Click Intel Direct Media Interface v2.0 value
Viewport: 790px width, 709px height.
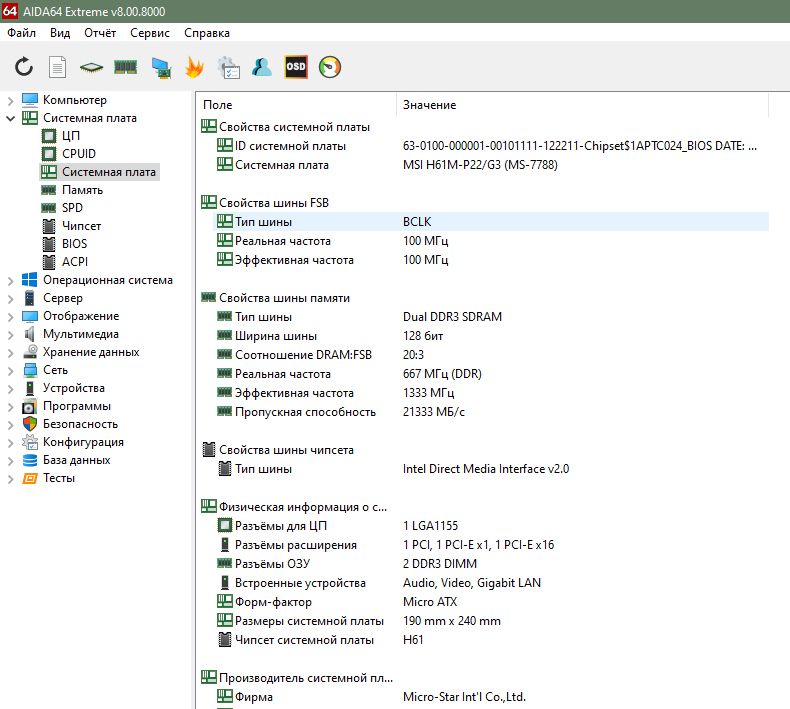(x=486, y=469)
